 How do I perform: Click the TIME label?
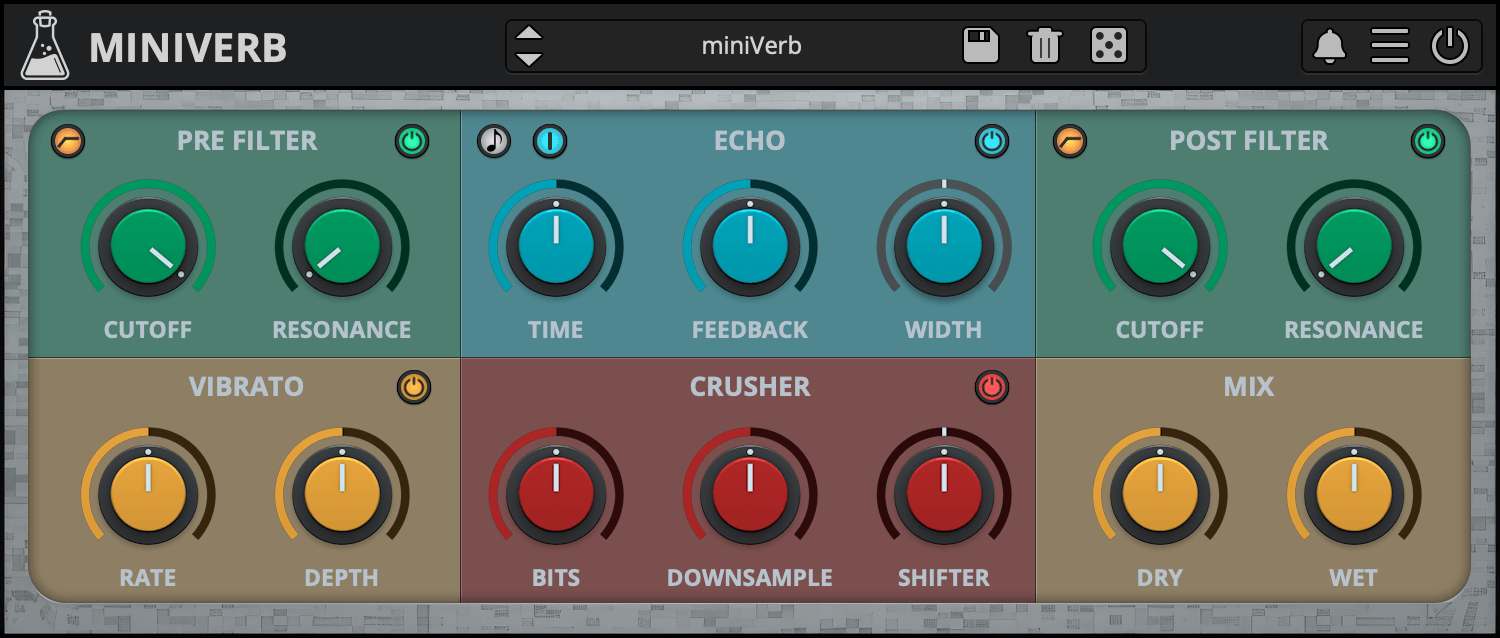coord(556,330)
